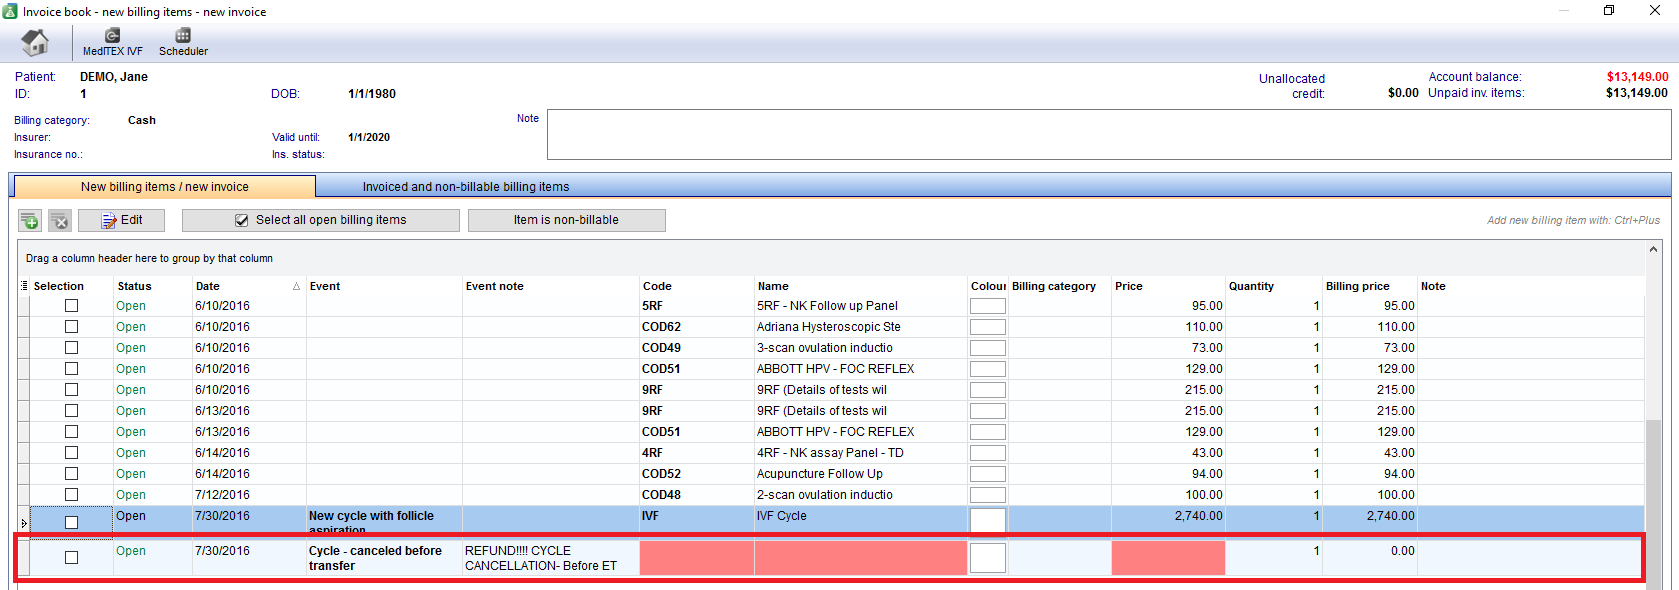Select checkbox of 6/10/2016 COD51 row
Screen dimensions: 1679x590
pos(71,369)
